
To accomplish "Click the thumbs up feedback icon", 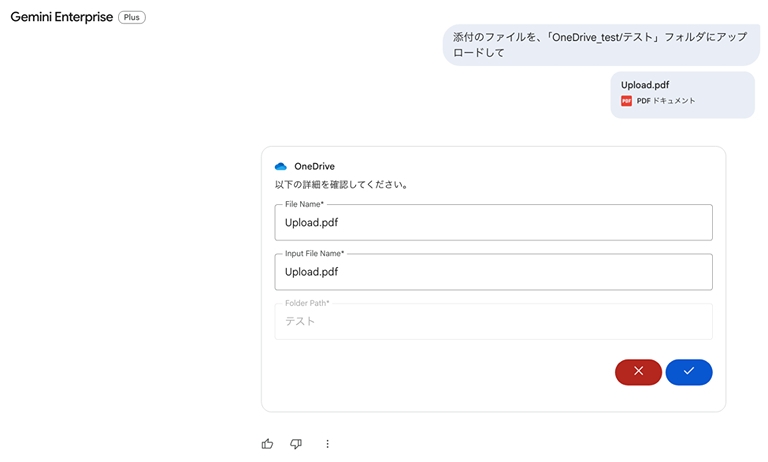I will coord(267,444).
